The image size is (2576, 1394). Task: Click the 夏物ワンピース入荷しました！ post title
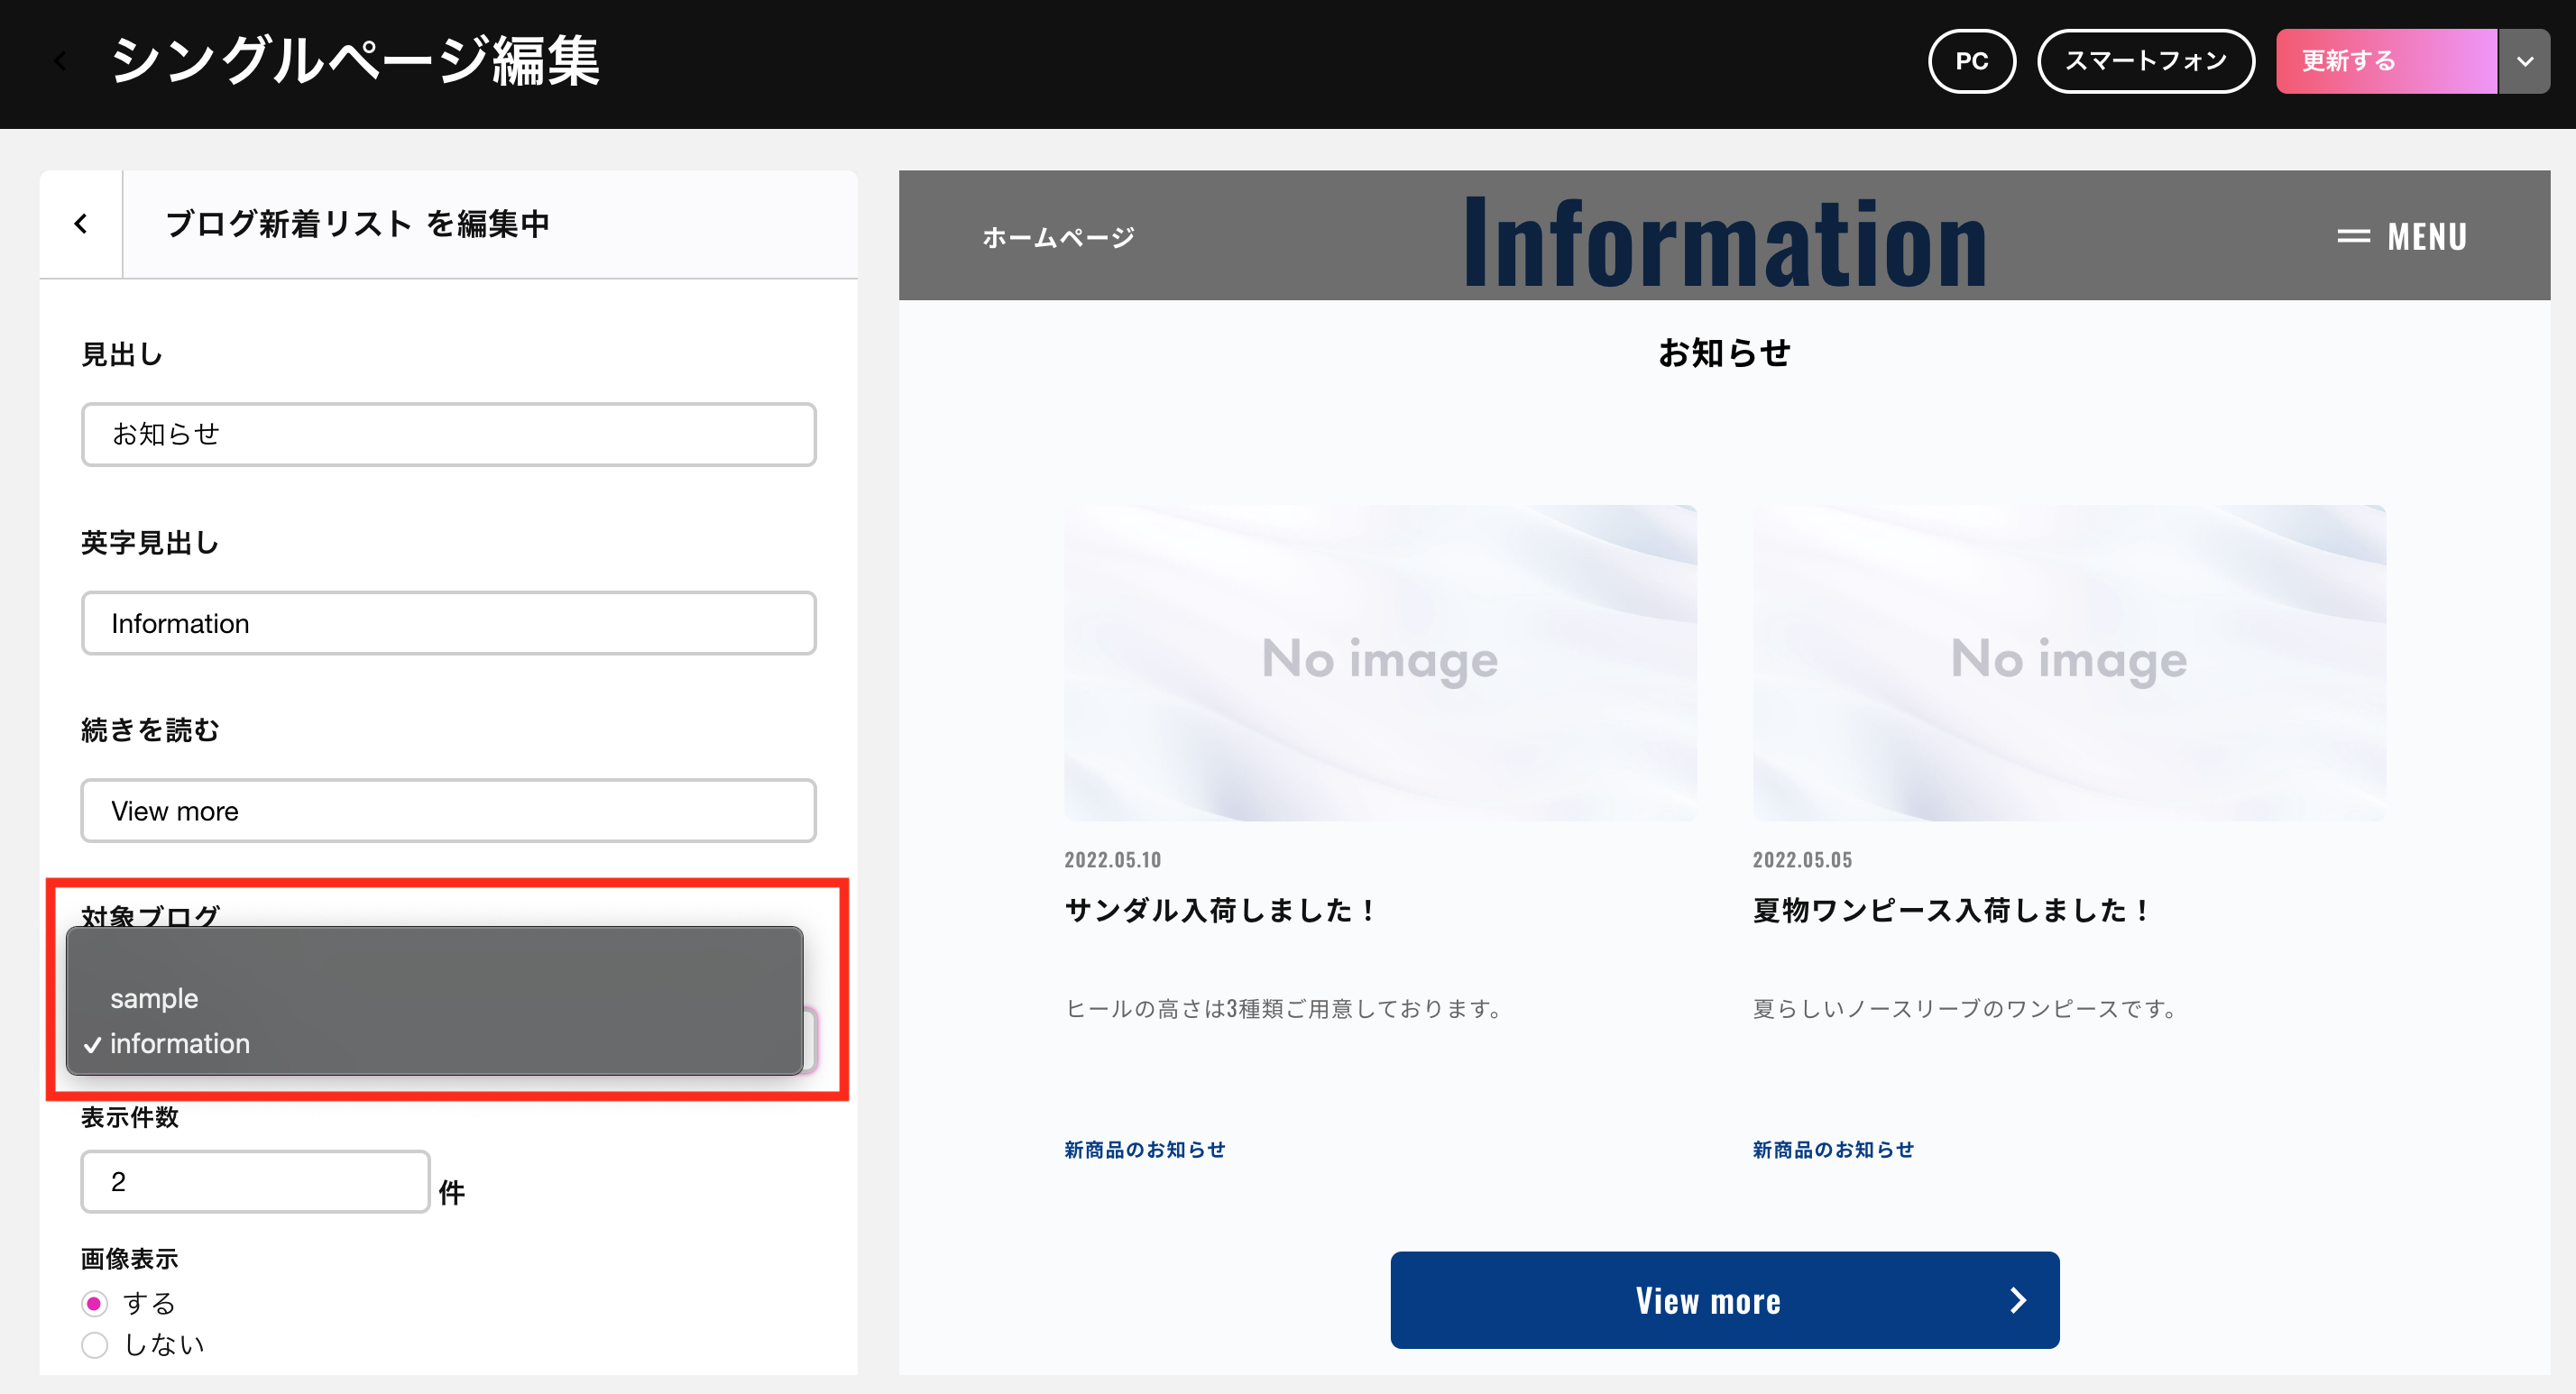pyautogui.click(x=1951, y=910)
